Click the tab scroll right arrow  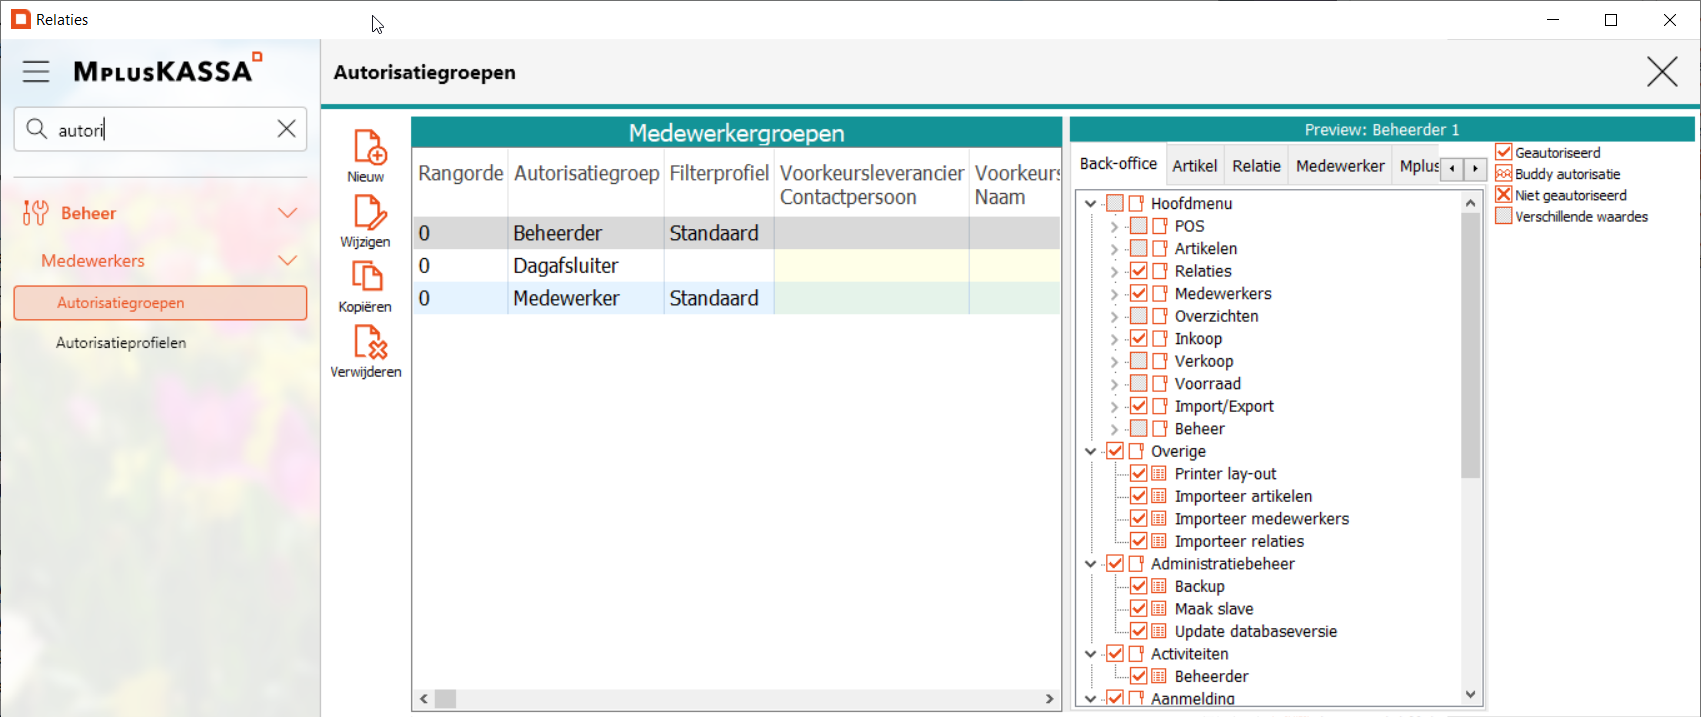pos(1475,169)
